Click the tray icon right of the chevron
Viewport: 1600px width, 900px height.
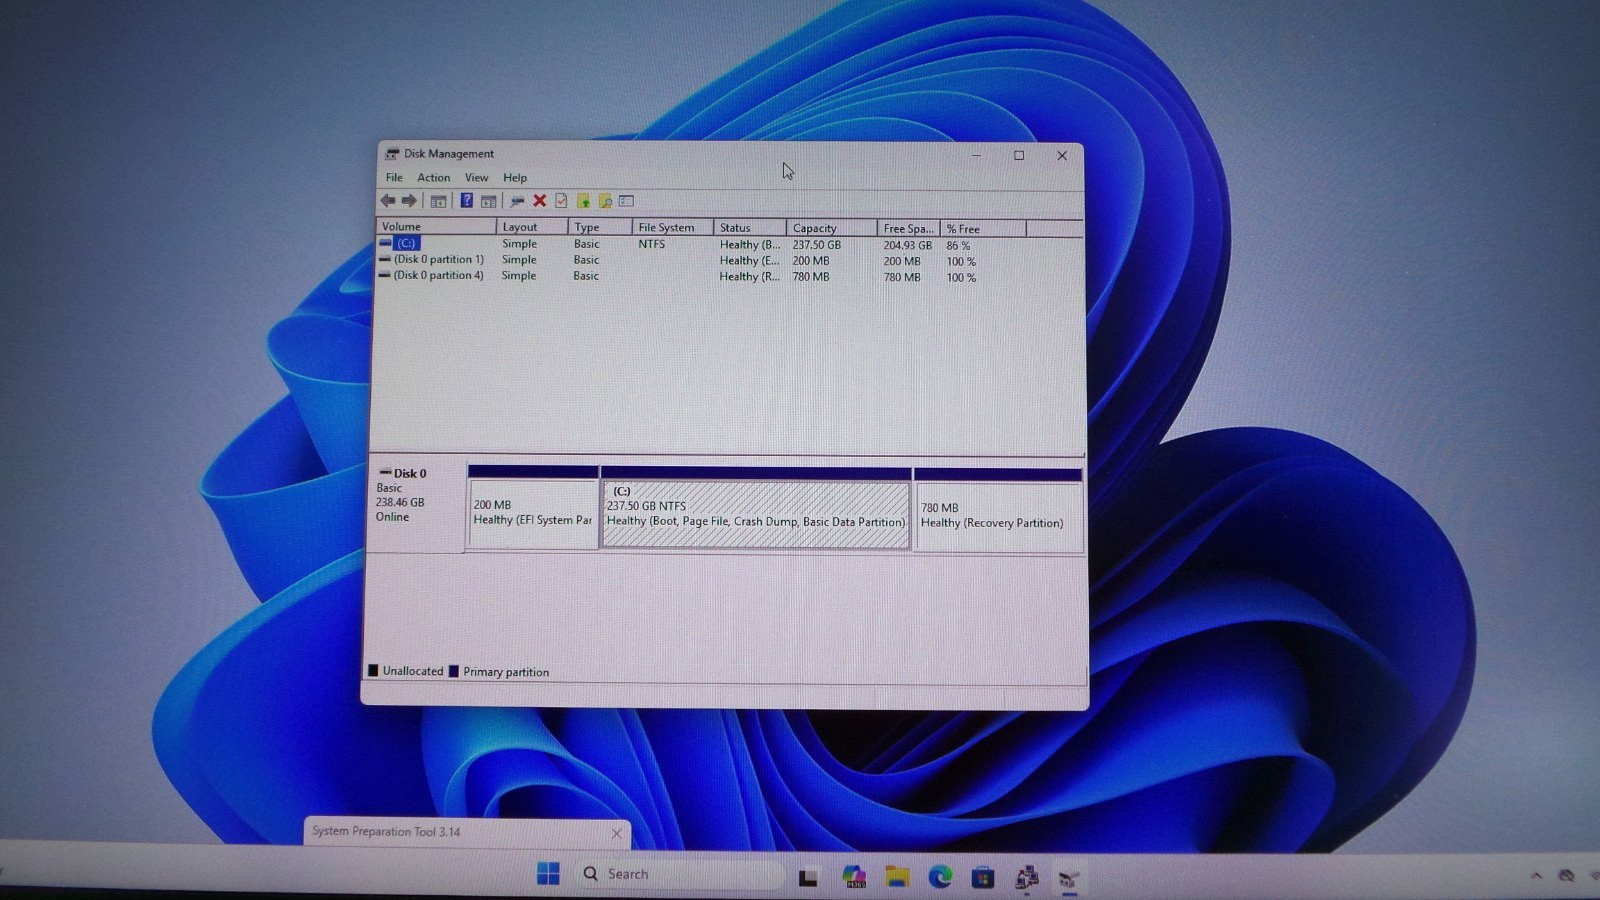[x=1567, y=876]
